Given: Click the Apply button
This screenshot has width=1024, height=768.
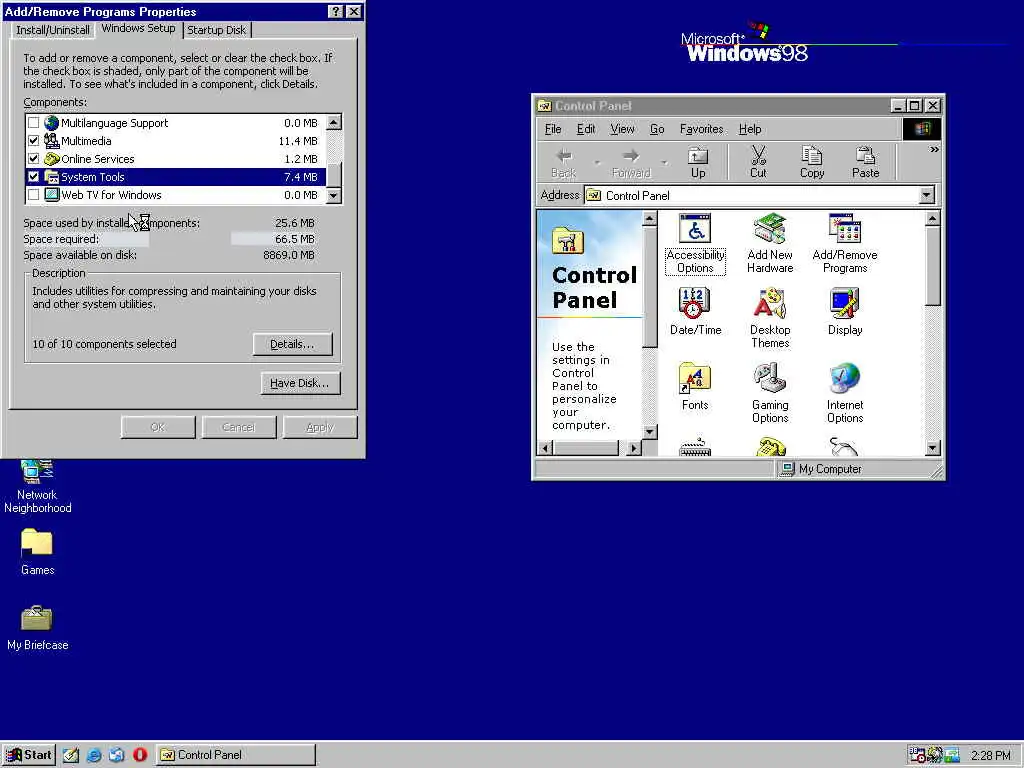Looking at the screenshot, I should click(x=320, y=427).
